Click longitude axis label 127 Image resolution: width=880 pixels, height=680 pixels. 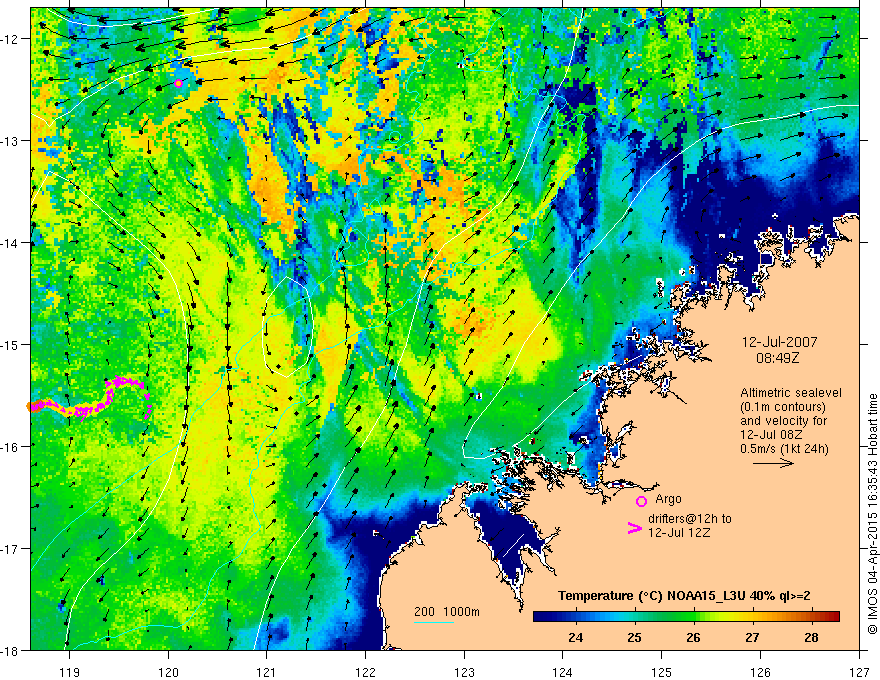859,672
